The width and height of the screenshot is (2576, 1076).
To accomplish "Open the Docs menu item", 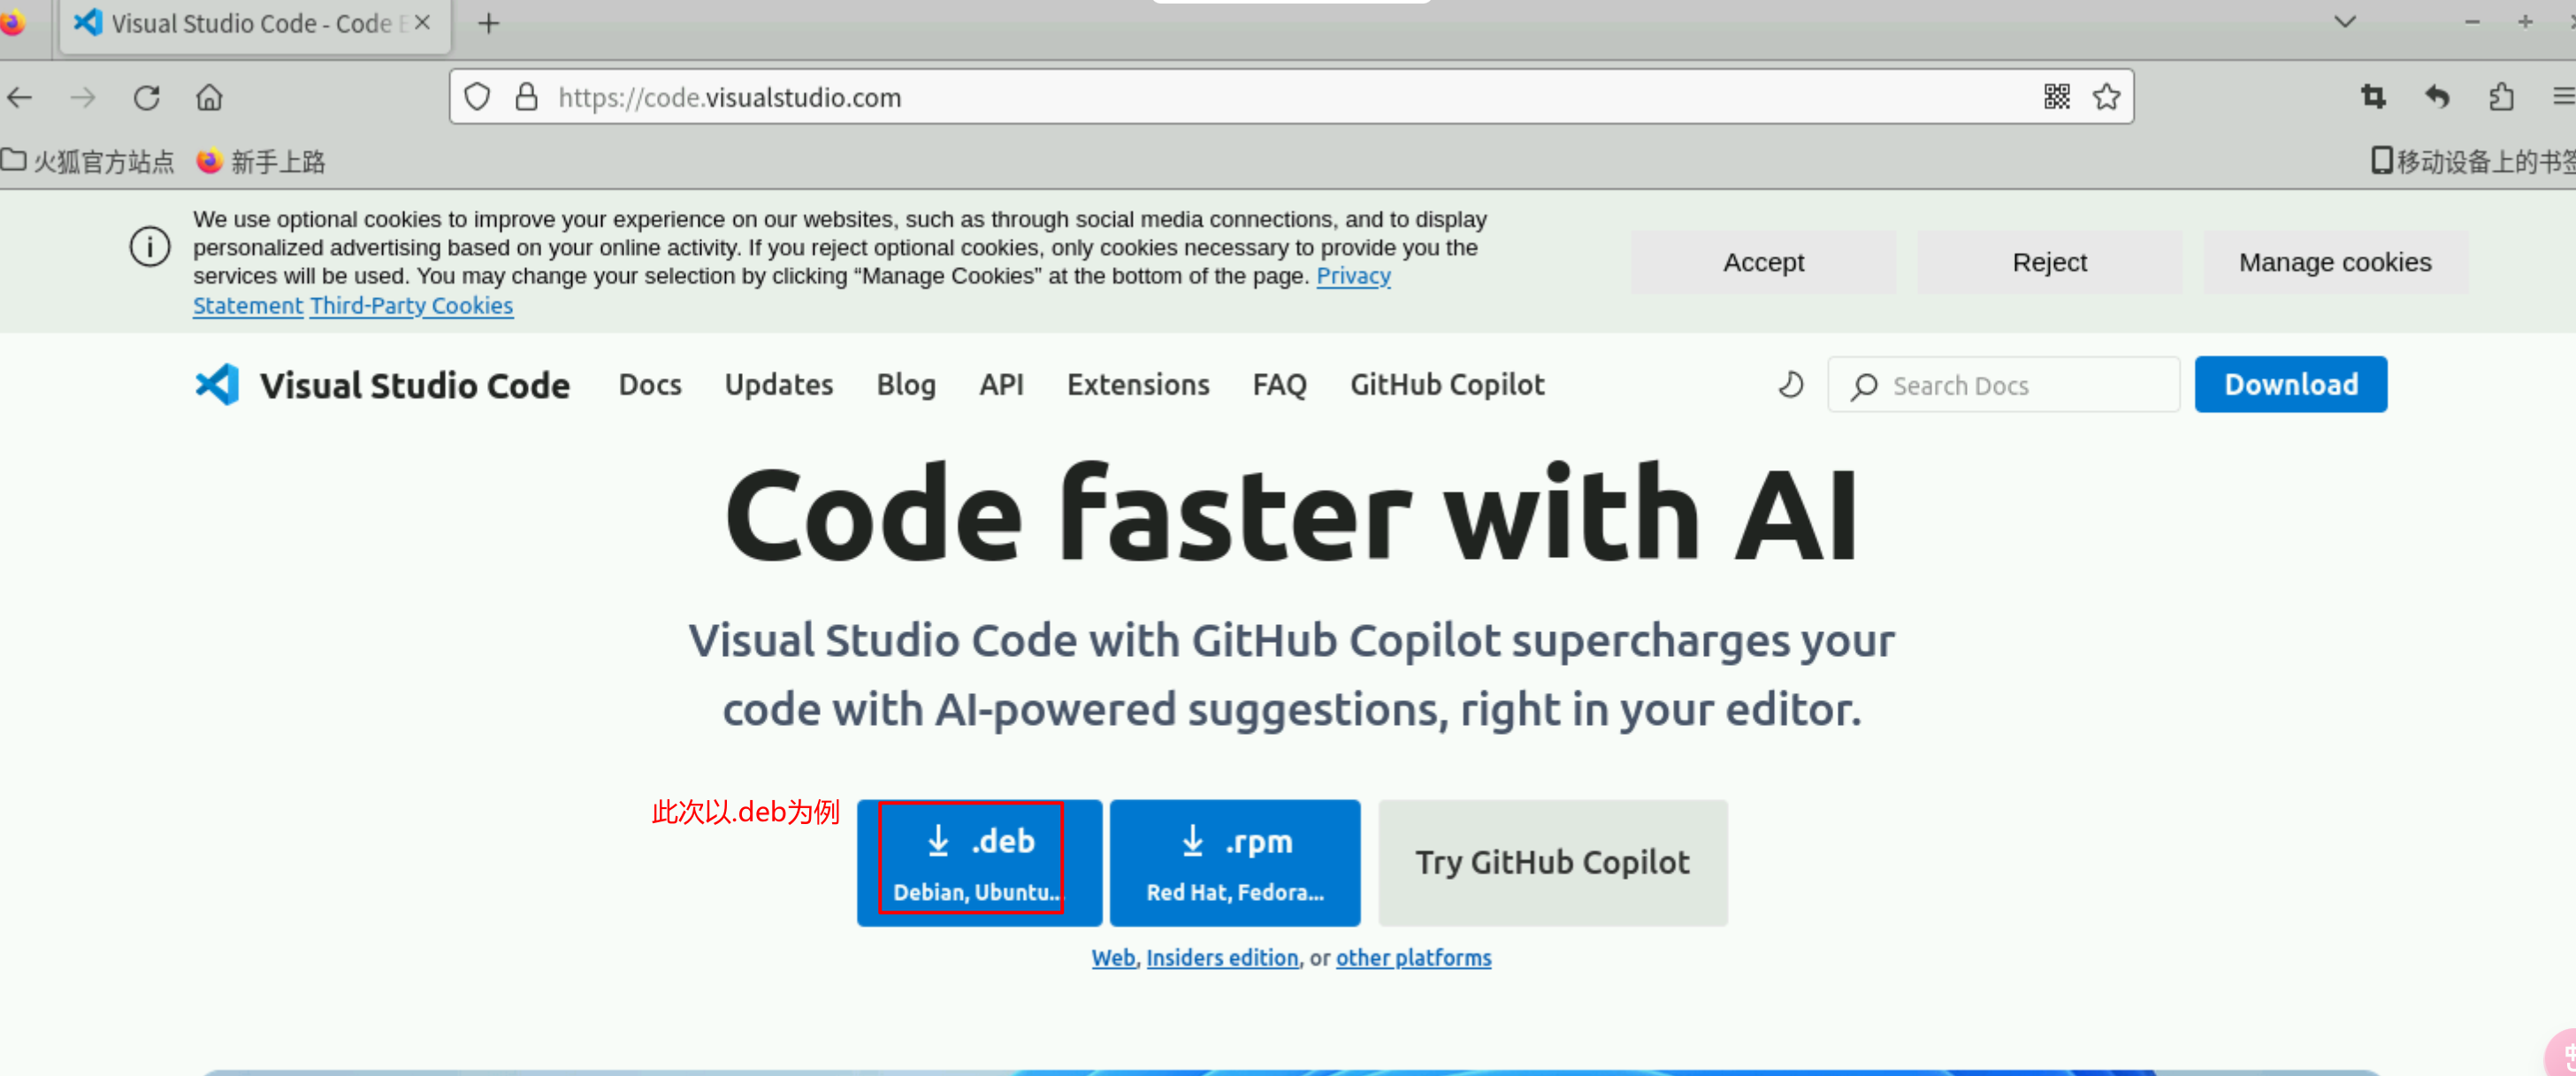I will pyautogui.click(x=650, y=385).
